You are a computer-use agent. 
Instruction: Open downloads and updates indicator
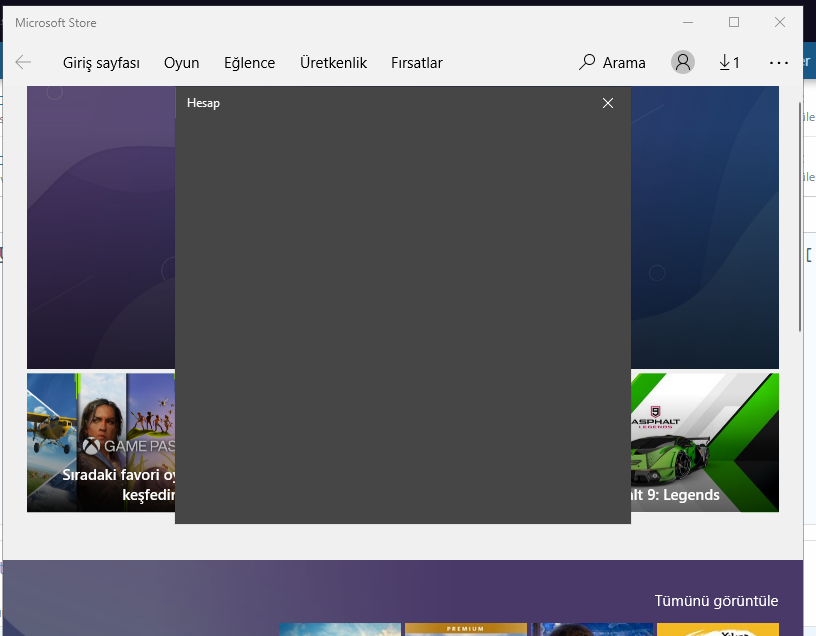point(729,63)
